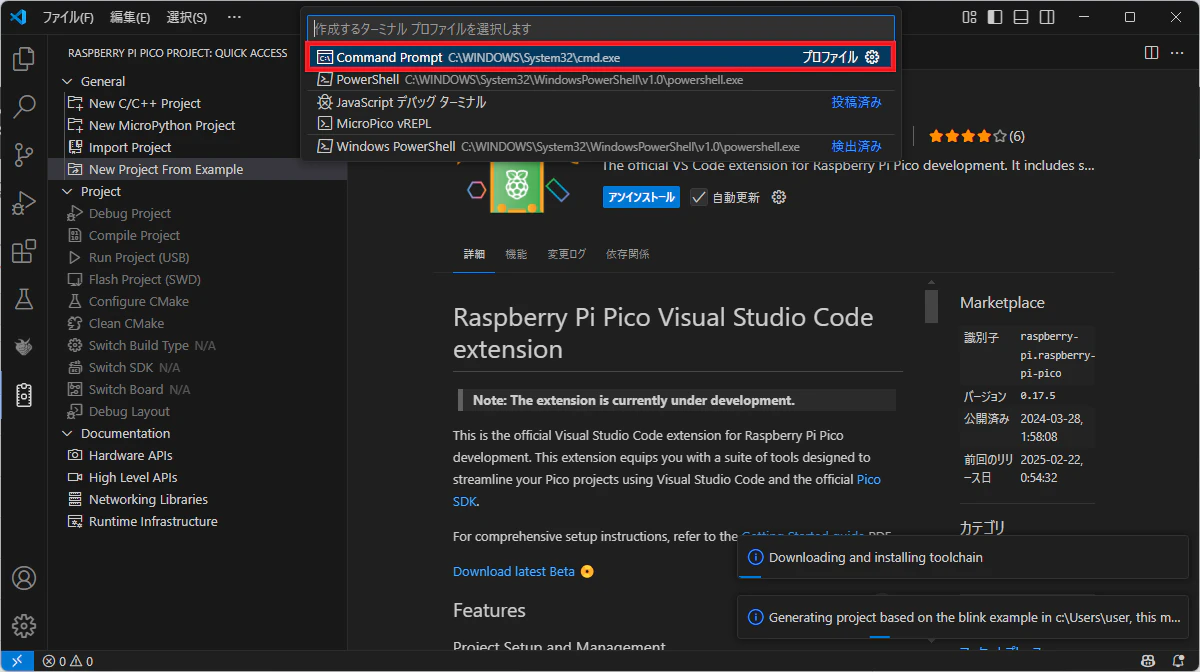Click the Download latest Beta link
This screenshot has height=672, width=1200.
(x=514, y=571)
